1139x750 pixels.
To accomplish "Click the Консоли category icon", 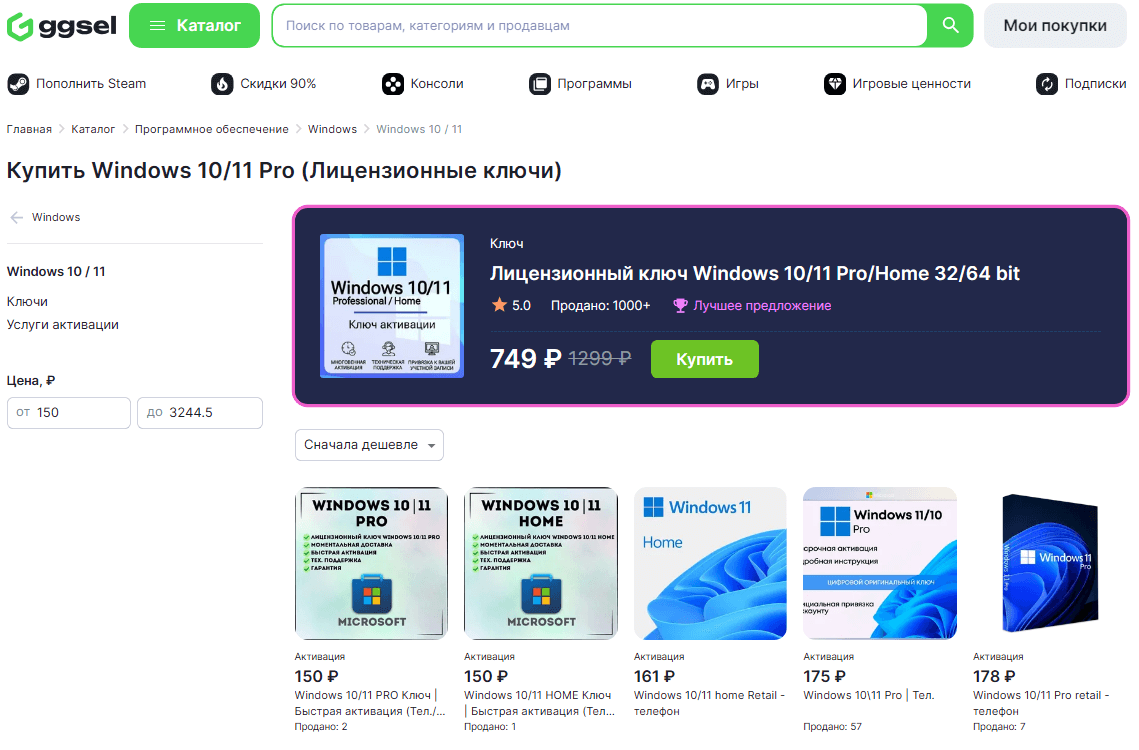I will (393, 84).
